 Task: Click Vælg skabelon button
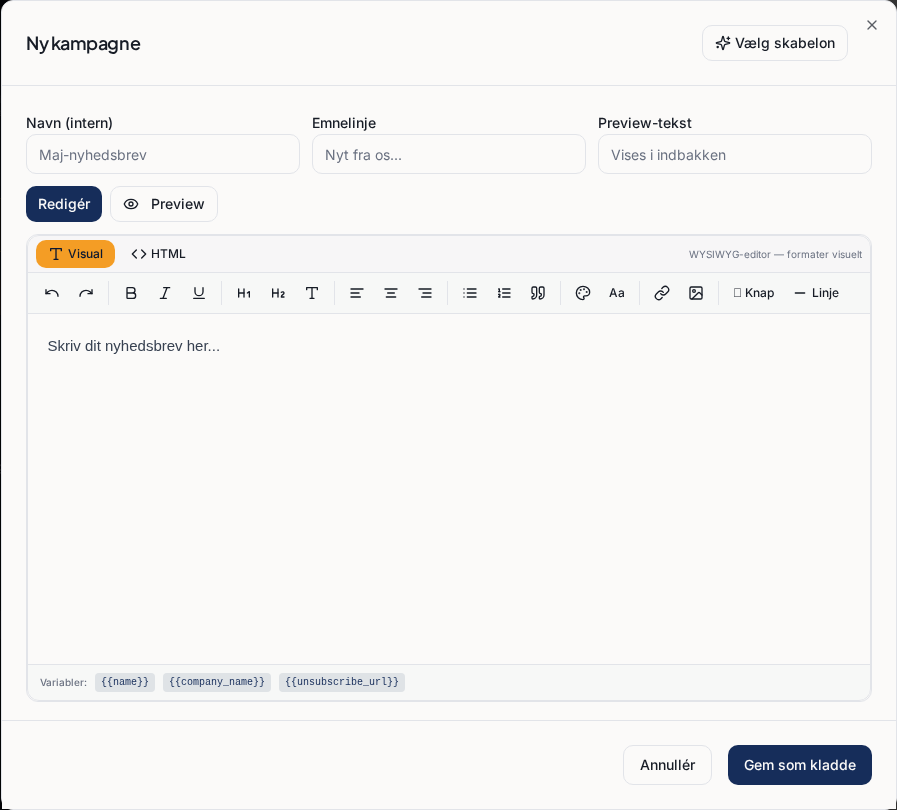(775, 43)
